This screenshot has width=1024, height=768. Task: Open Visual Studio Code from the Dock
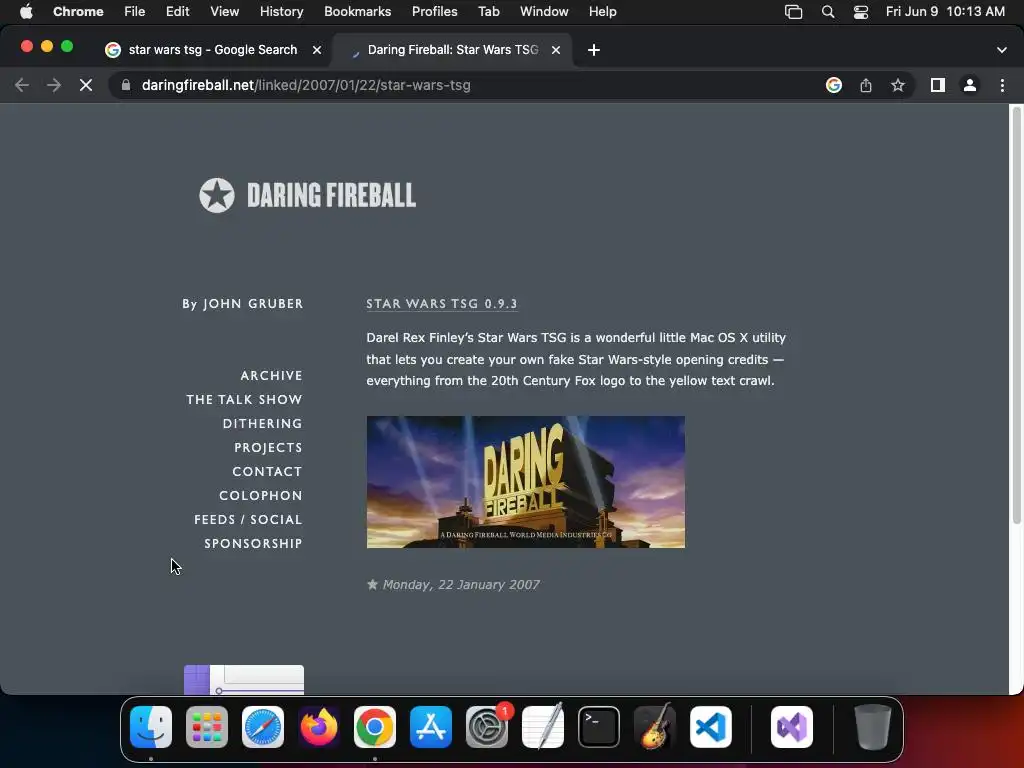[711, 727]
